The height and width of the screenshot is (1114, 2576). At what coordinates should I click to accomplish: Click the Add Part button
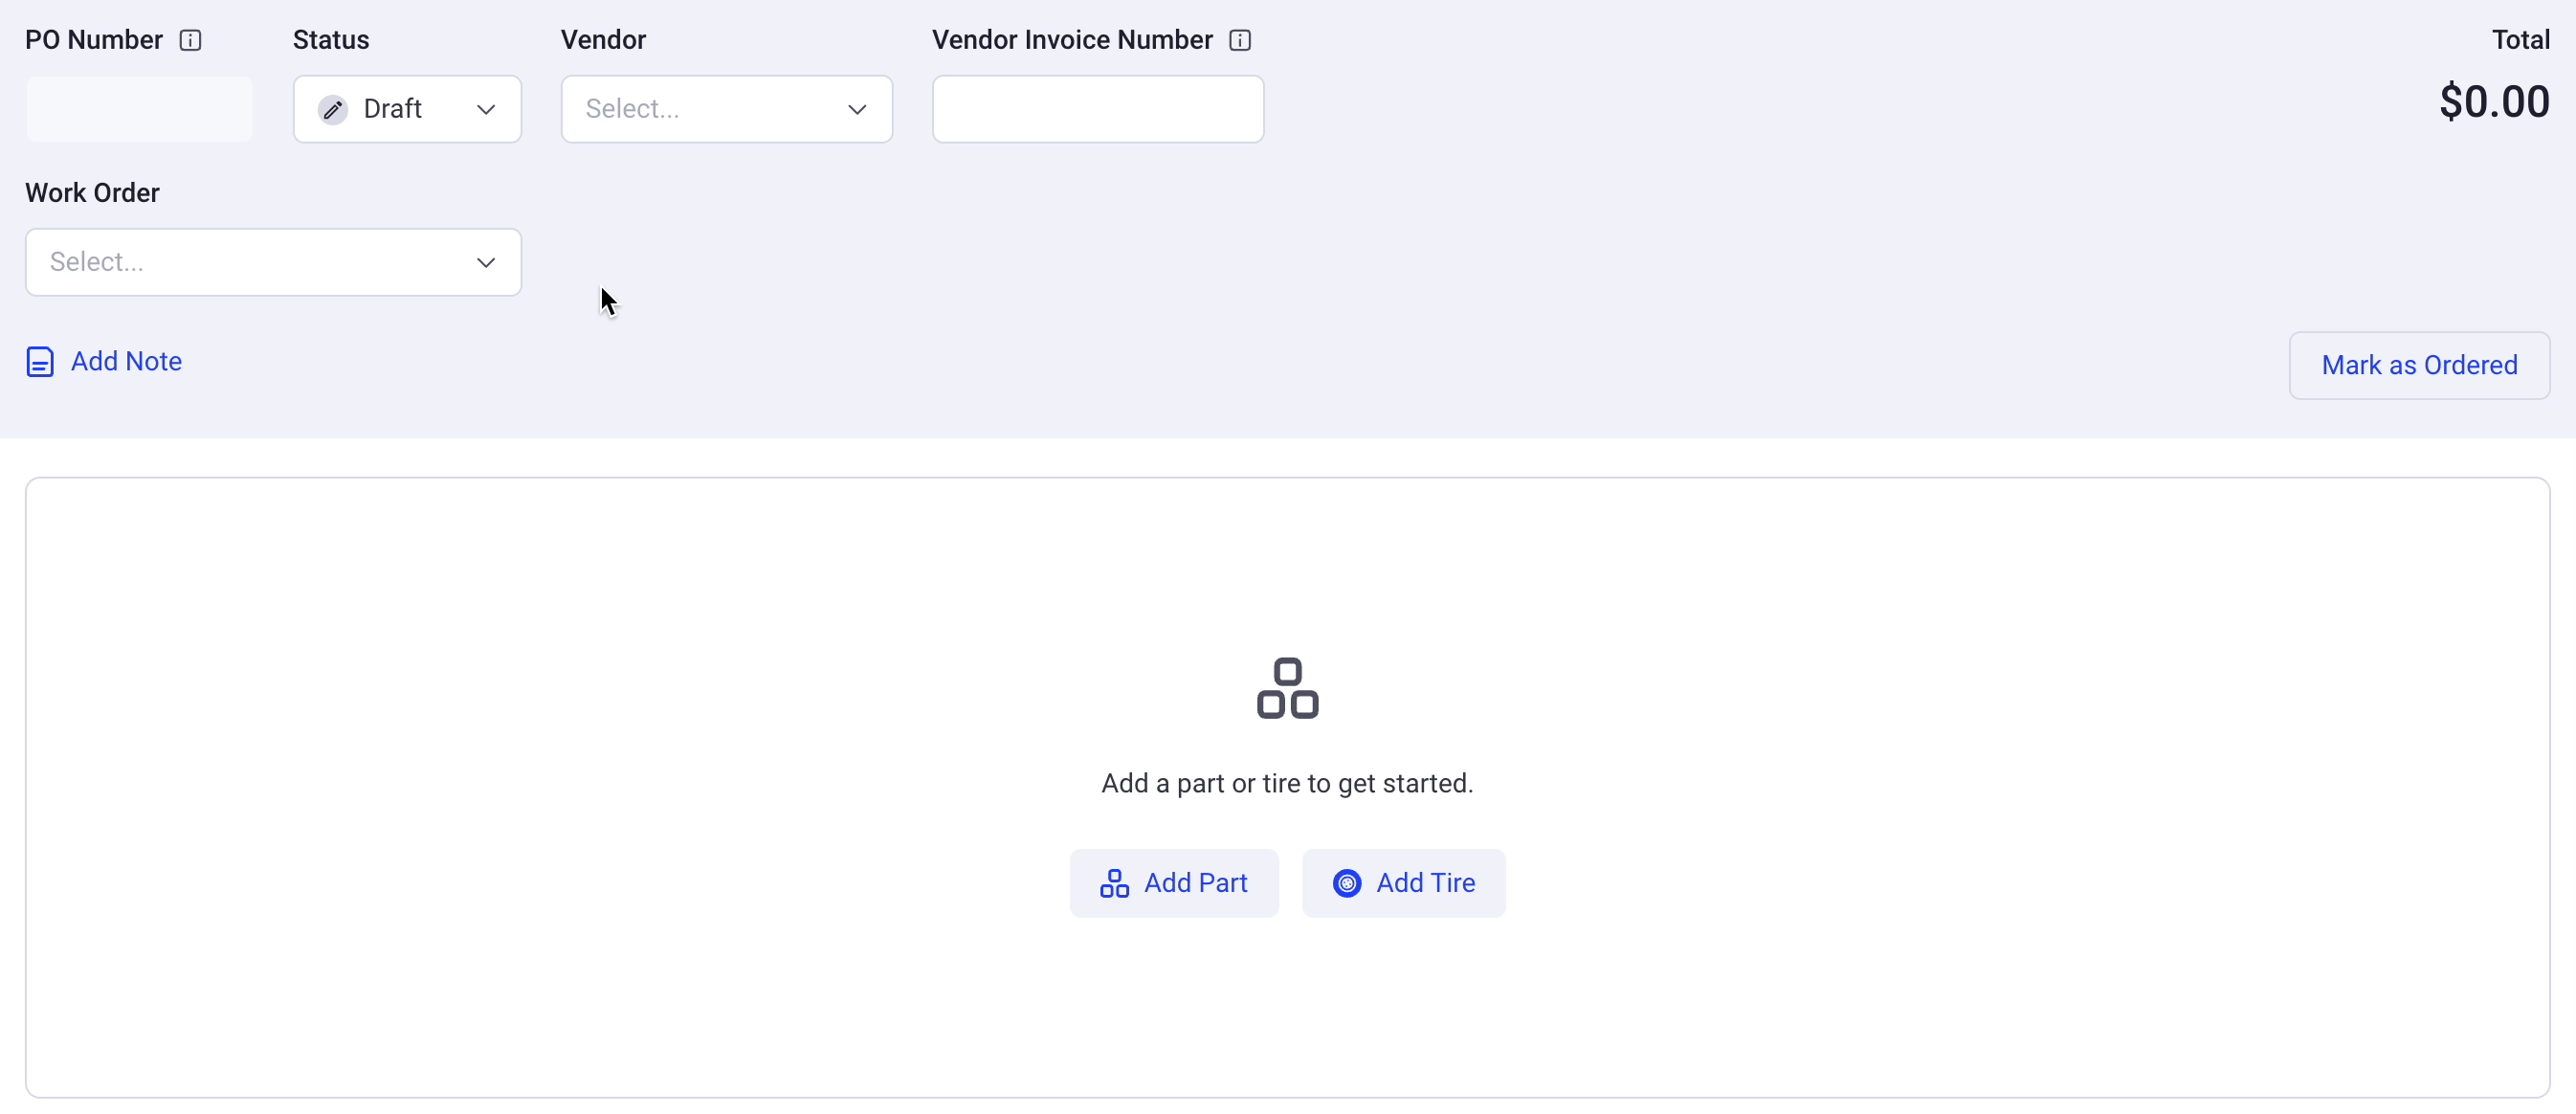tap(1174, 883)
